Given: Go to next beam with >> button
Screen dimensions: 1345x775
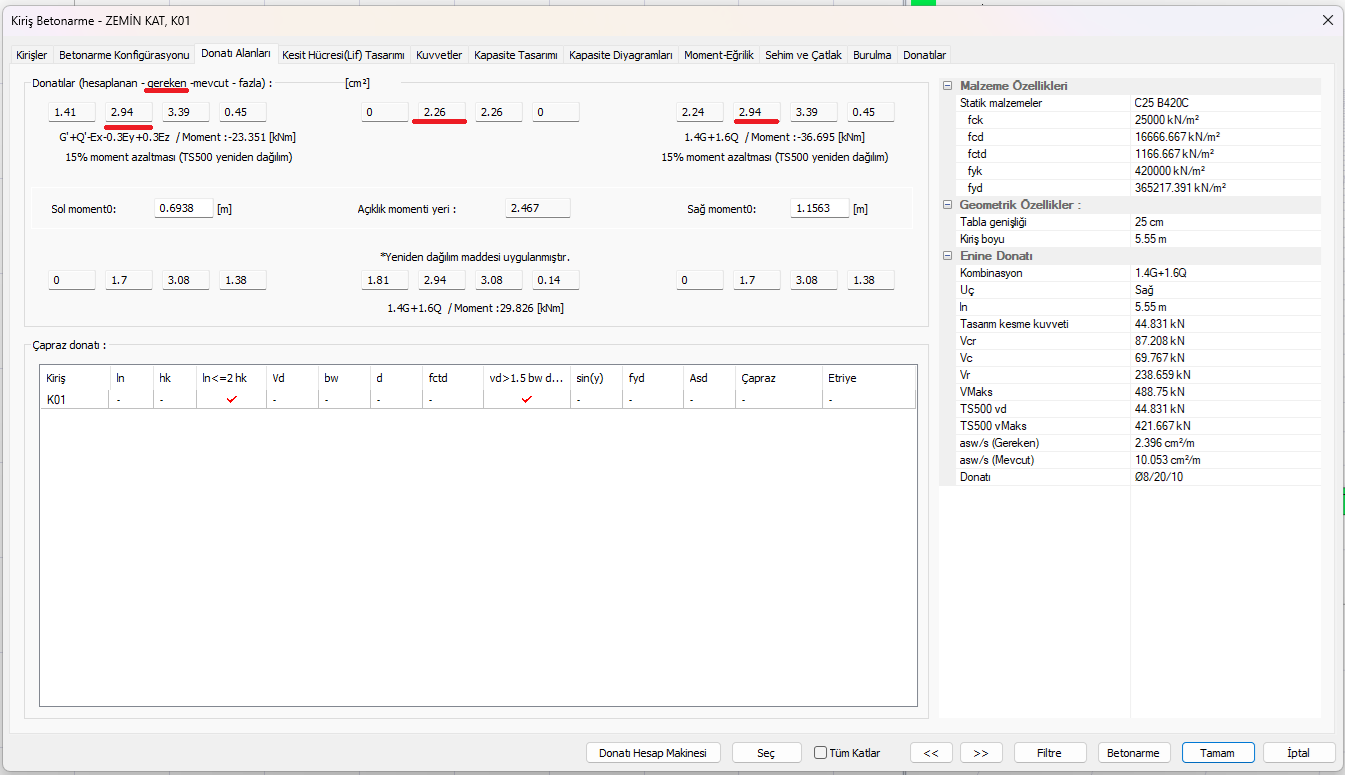Looking at the screenshot, I should pyautogui.click(x=981, y=753).
